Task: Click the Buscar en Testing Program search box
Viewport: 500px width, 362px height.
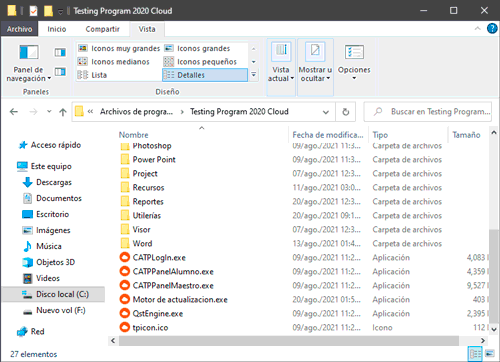Action: (x=428, y=112)
